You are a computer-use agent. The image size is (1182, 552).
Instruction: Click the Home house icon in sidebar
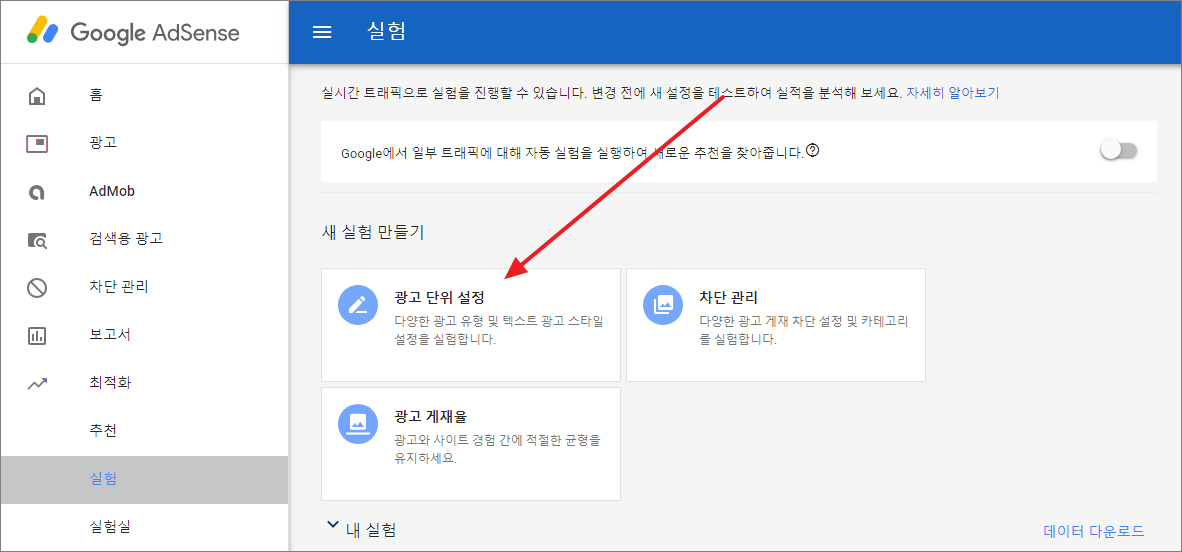(36, 97)
